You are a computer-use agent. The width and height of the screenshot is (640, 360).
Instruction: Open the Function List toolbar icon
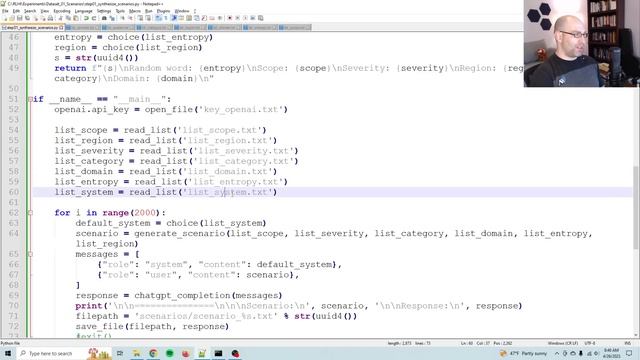[204, 18]
